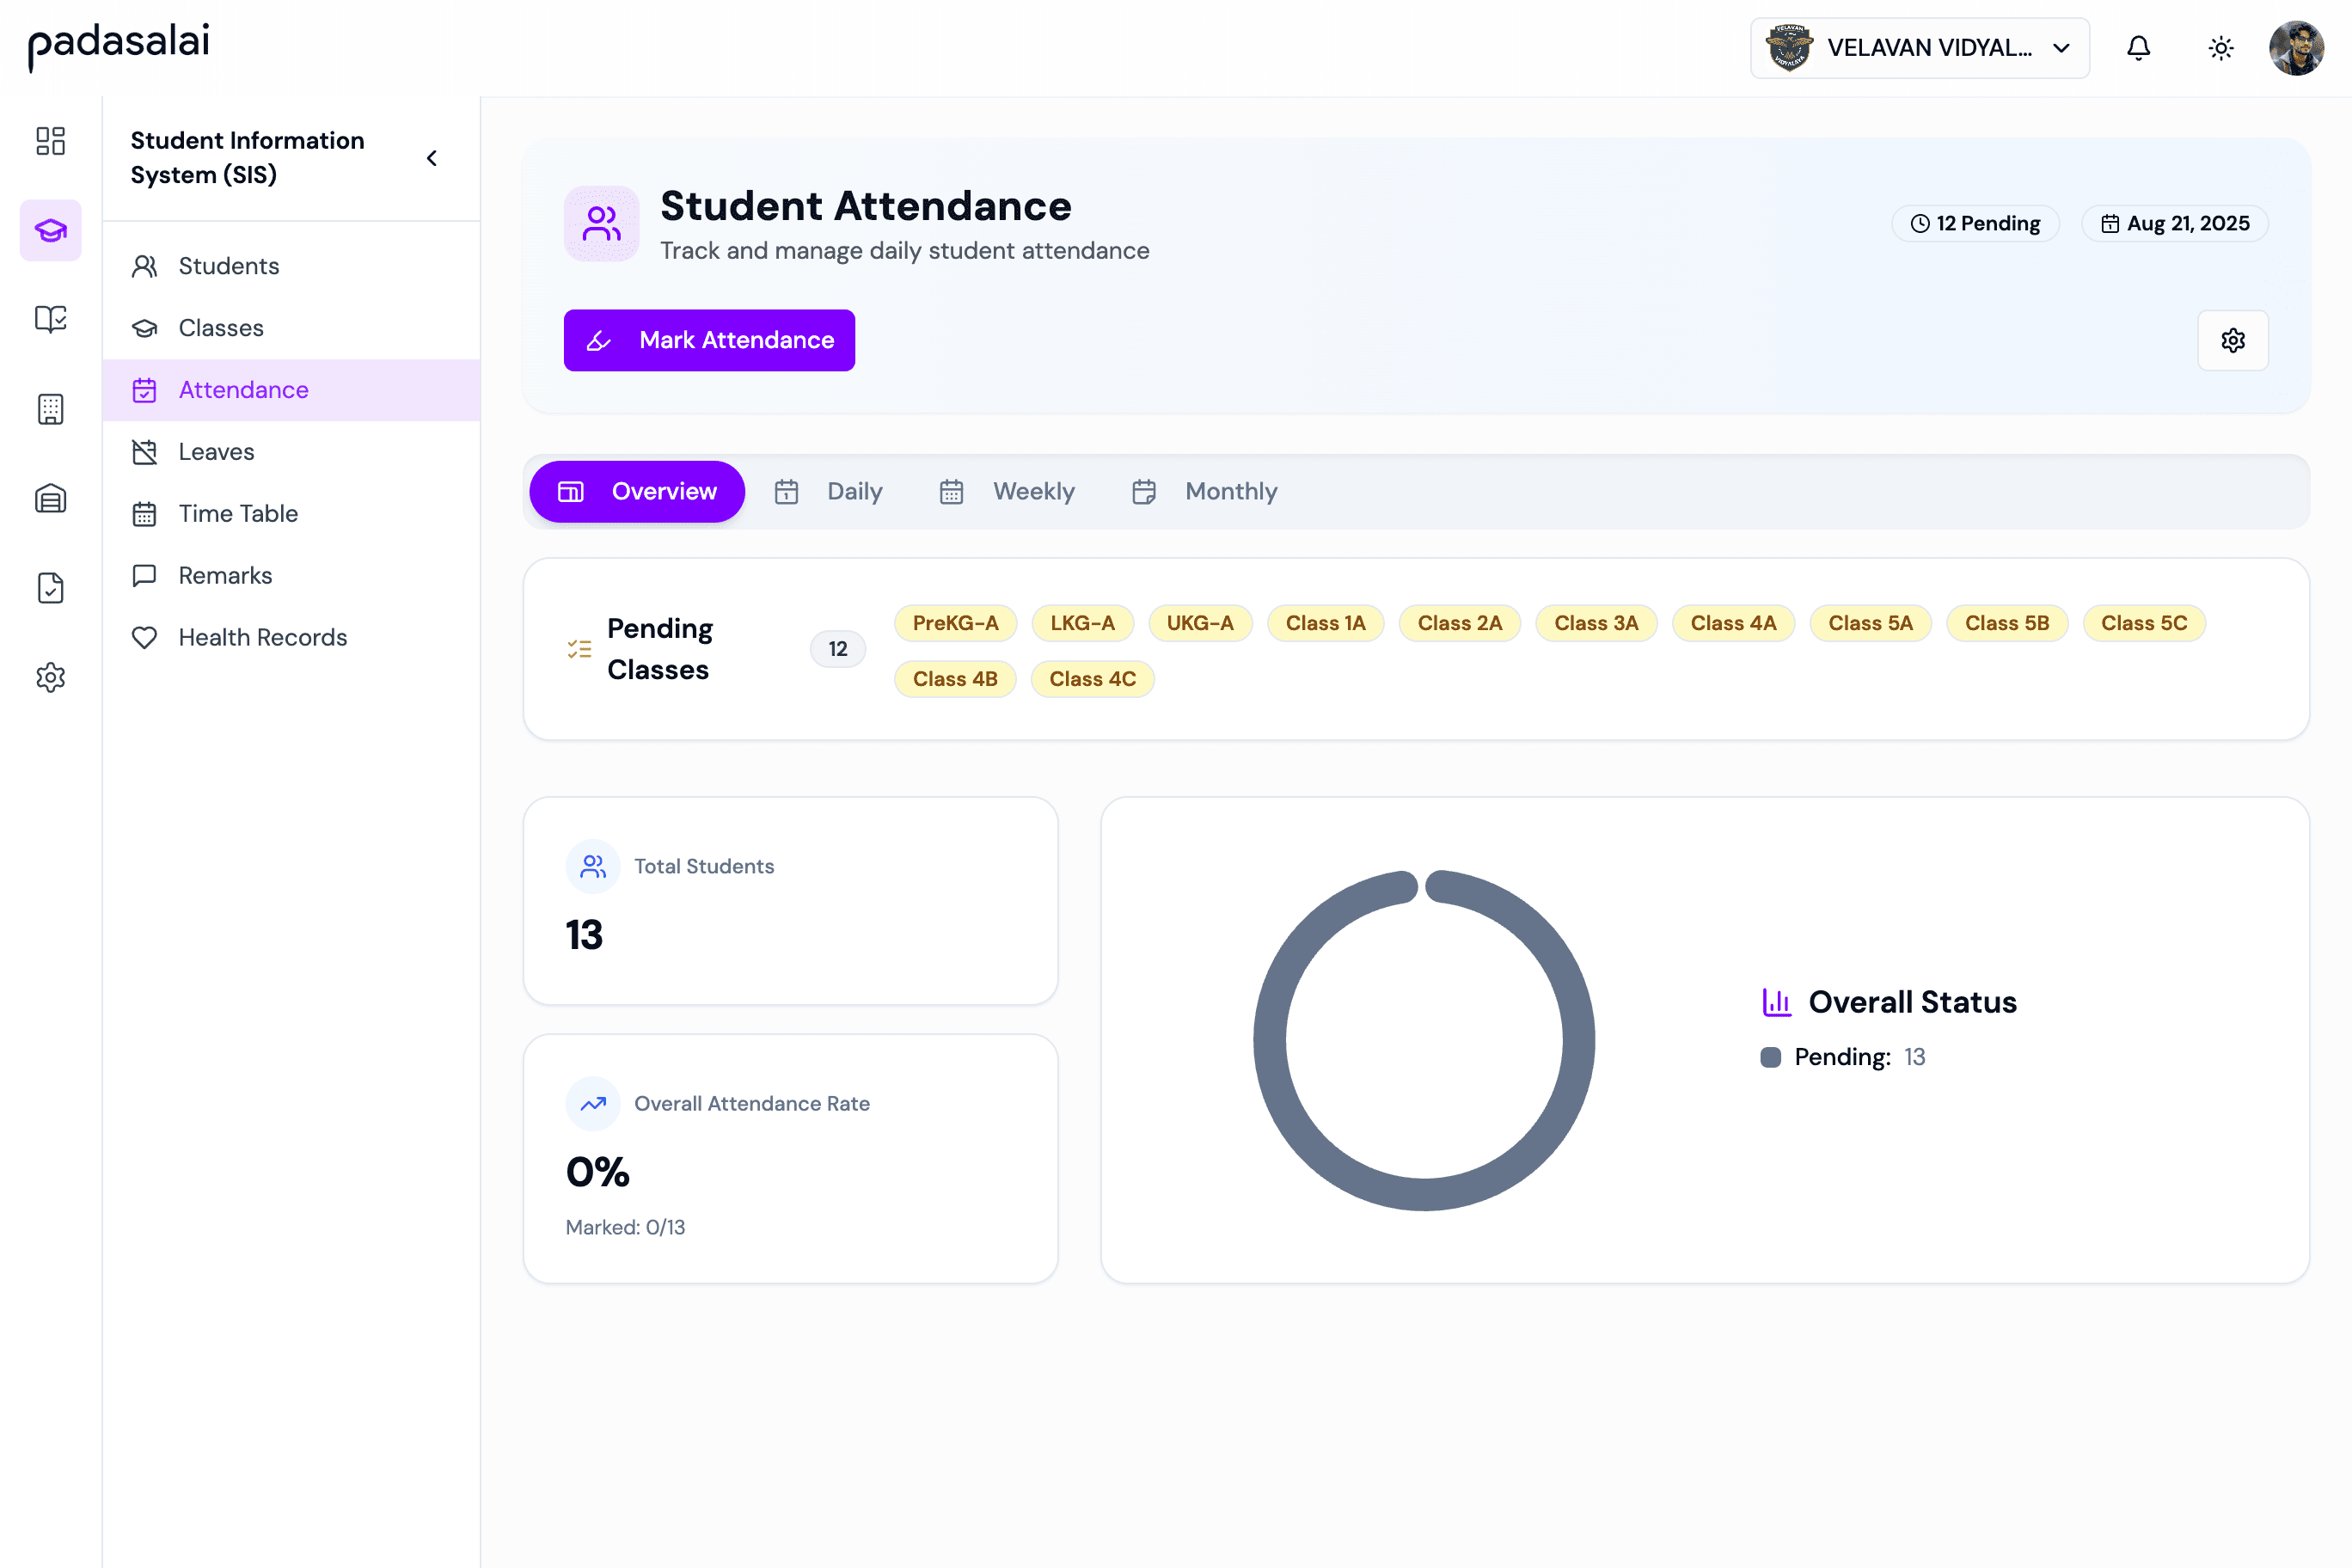The image size is (2352, 1568).
Task: Open the settings gear at sidebar bottom
Action: (50, 677)
